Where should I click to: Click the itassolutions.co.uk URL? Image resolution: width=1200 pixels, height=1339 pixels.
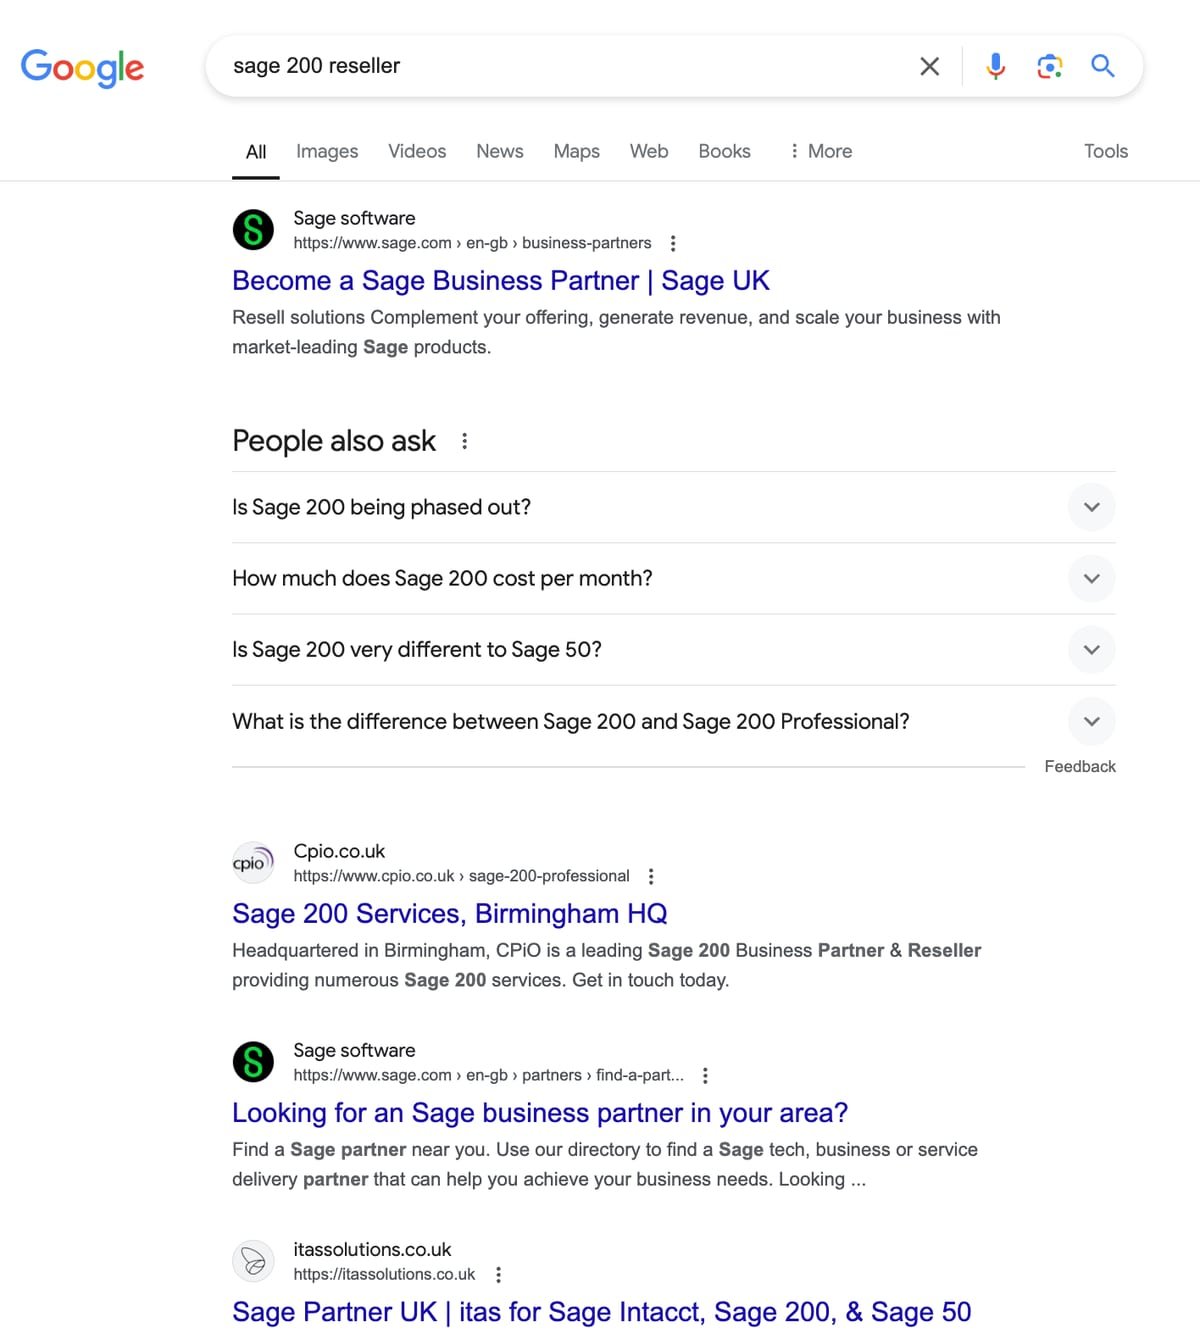384,1274
